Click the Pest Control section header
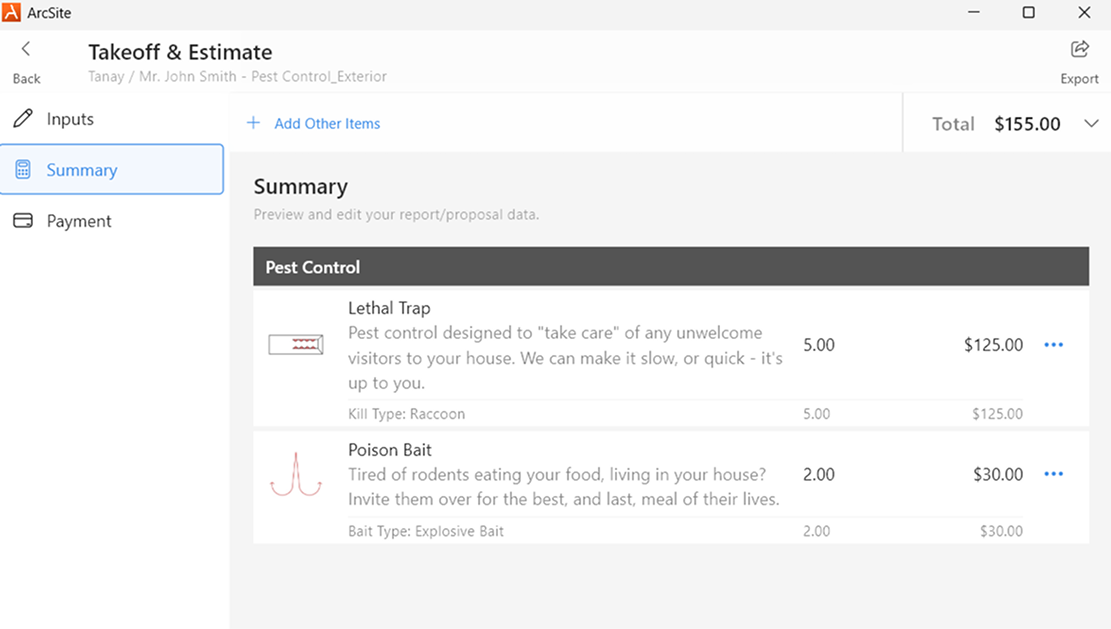Viewport: 1111px width, 629px height. point(671,266)
